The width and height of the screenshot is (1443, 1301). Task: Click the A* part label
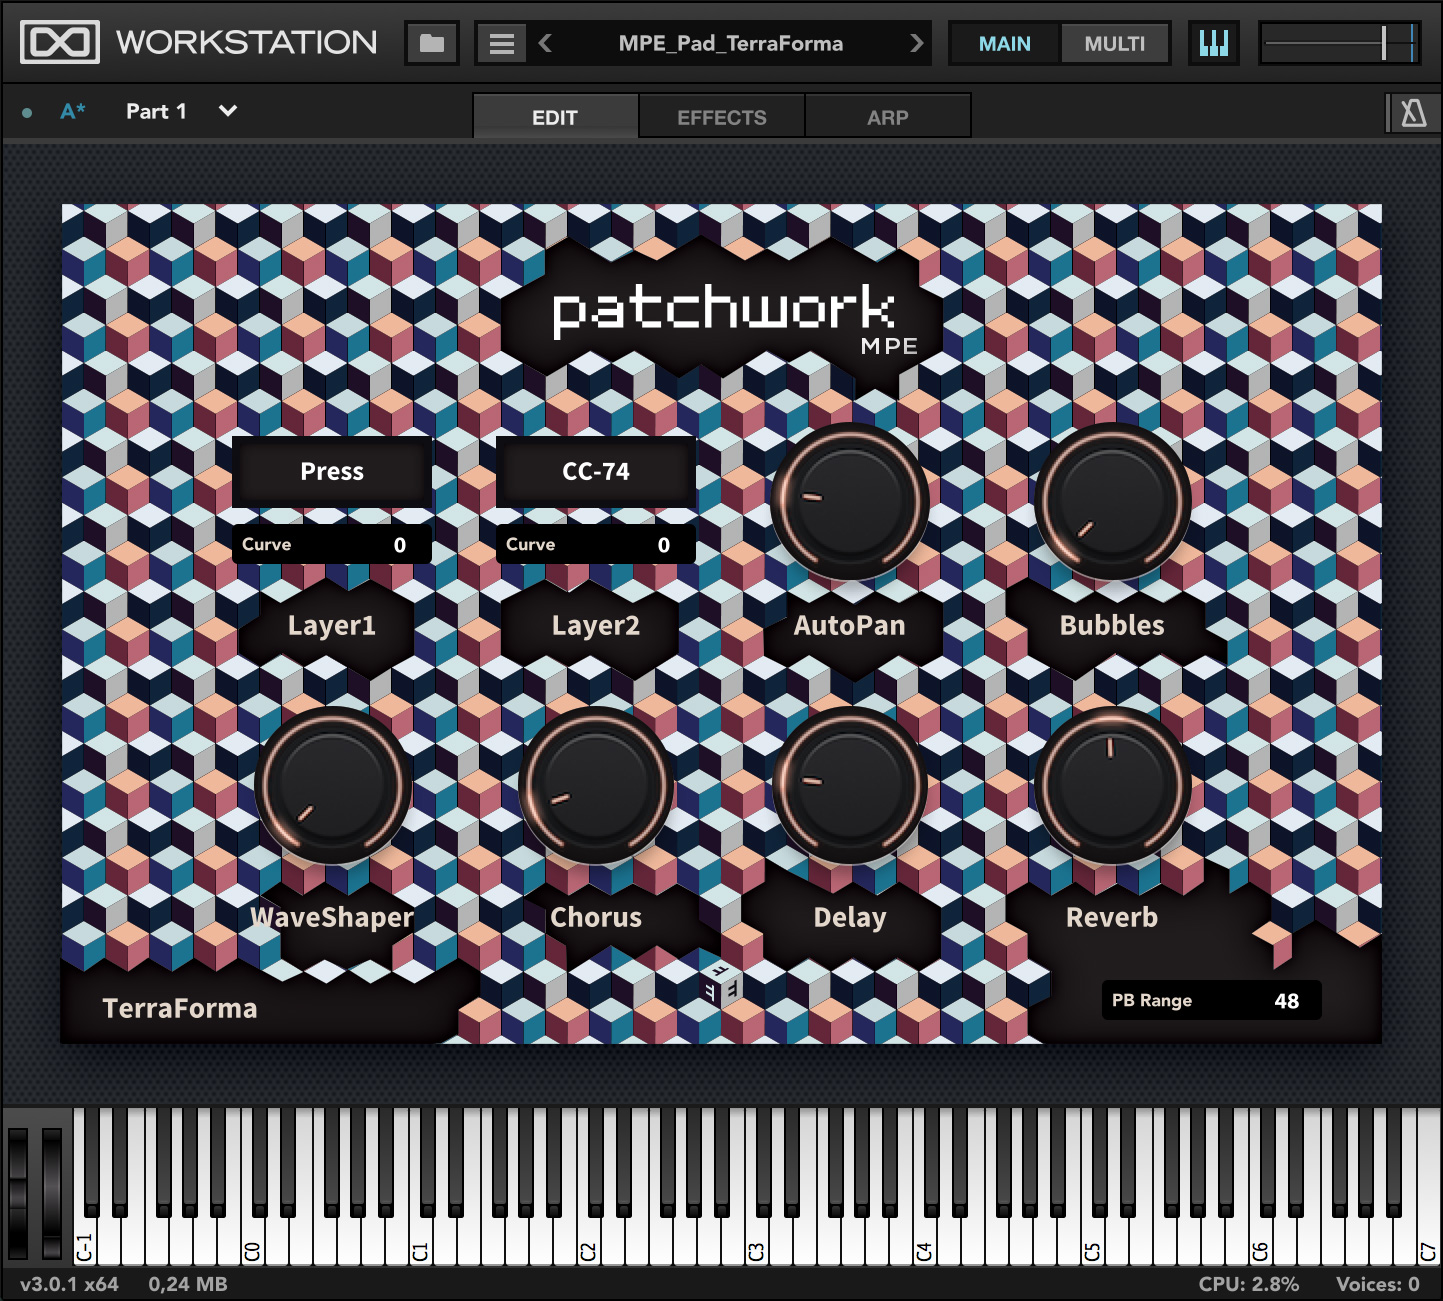pyautogui.click(x=73, y=112)
